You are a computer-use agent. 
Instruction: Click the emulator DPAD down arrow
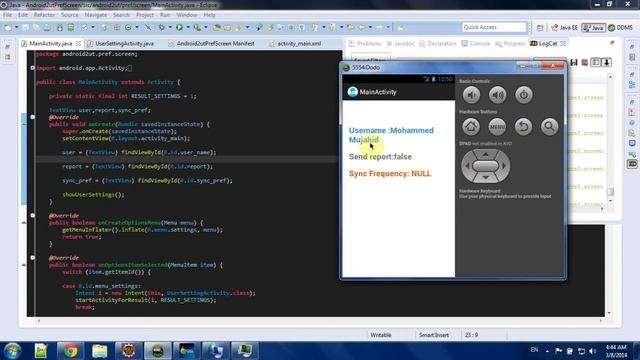[485, 178]
